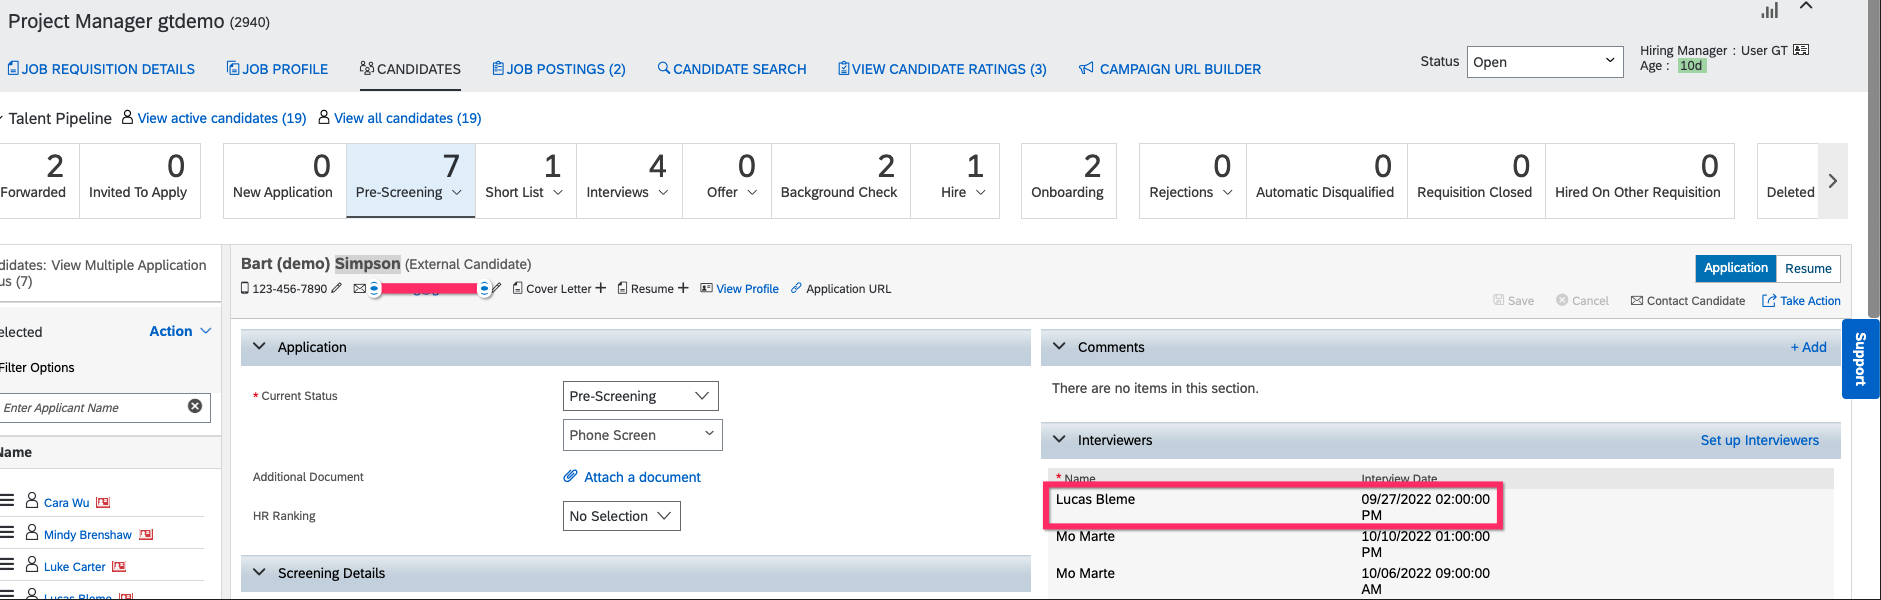Click the pencil icon beside phone number
This screenshot has height=600, width=1881.
pos(337,289)
